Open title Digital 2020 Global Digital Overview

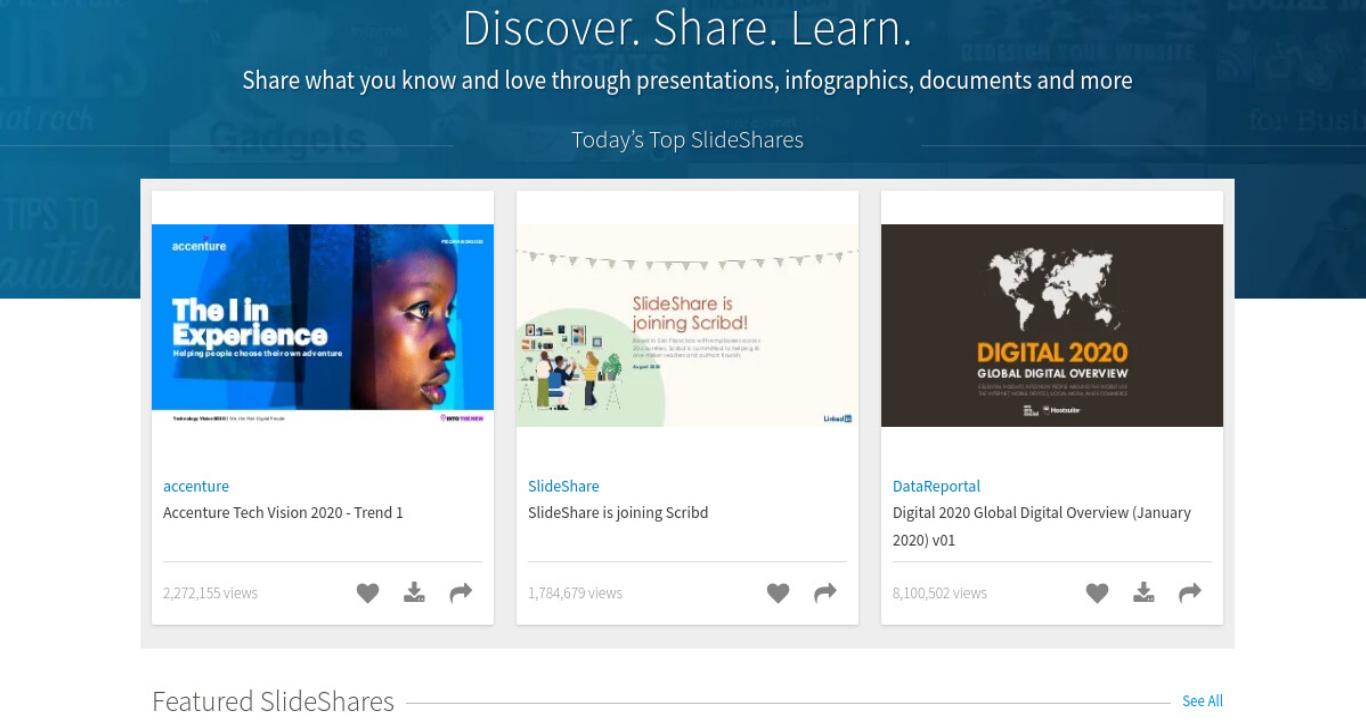(1042, 526)
